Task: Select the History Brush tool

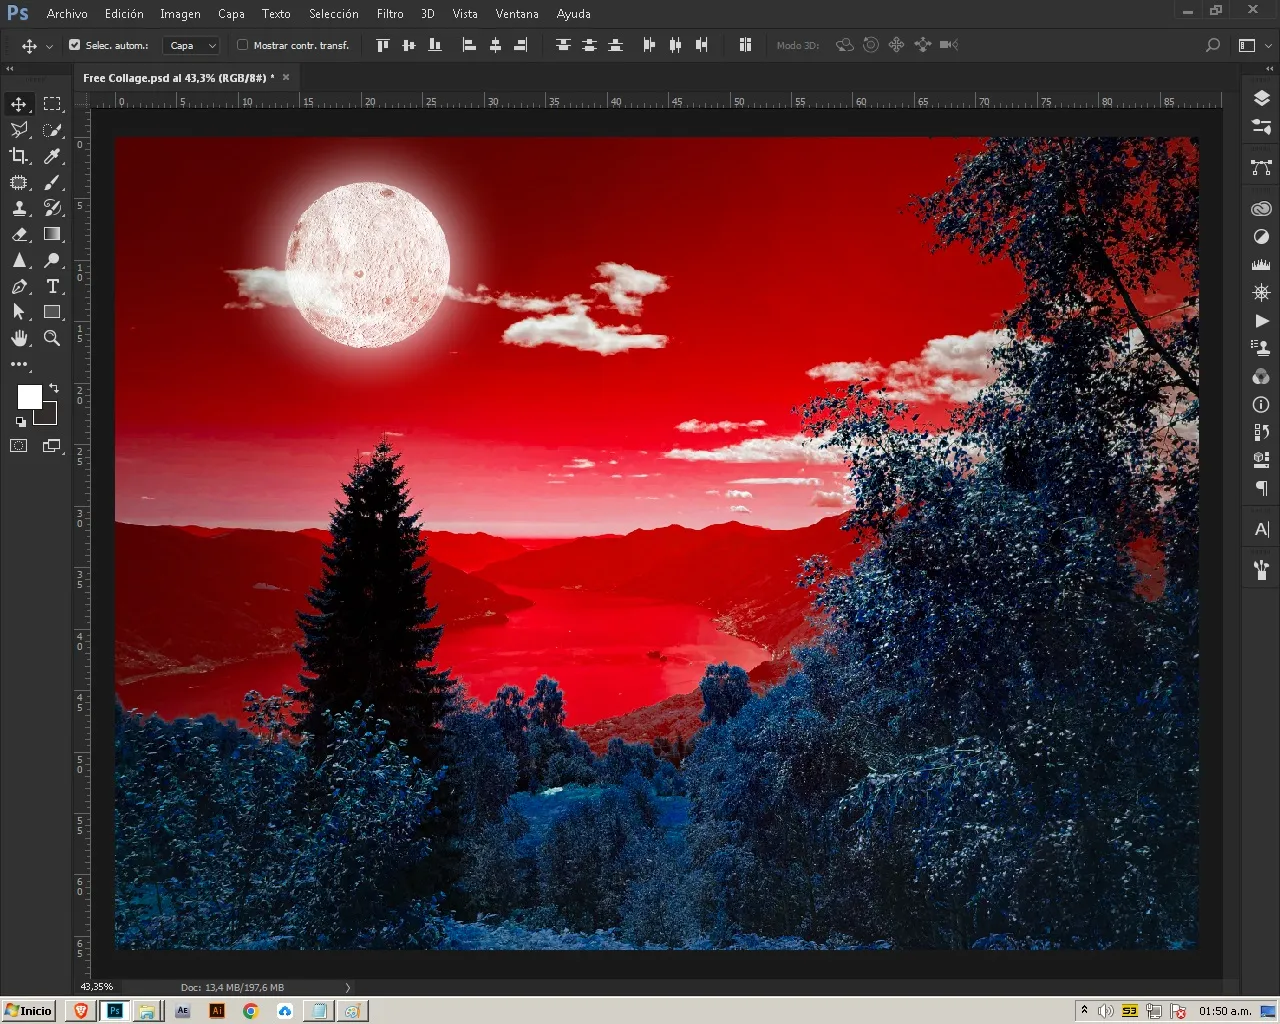Action: 52,208
